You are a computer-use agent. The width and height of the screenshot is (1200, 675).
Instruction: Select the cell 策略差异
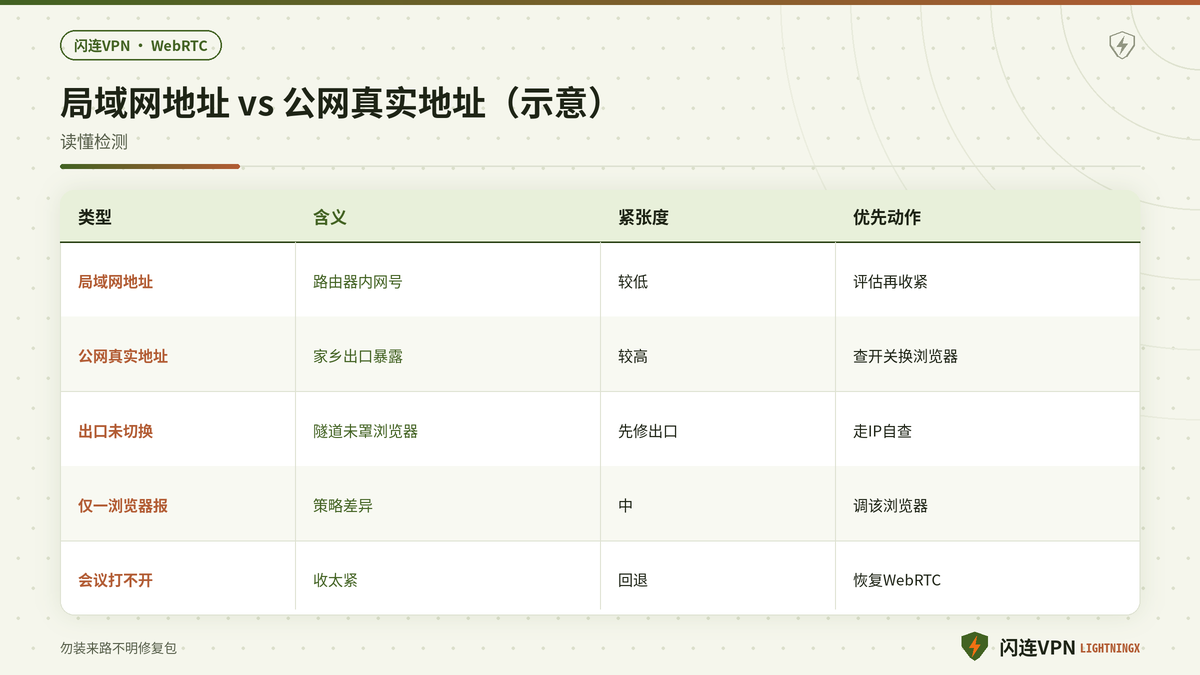343,506
